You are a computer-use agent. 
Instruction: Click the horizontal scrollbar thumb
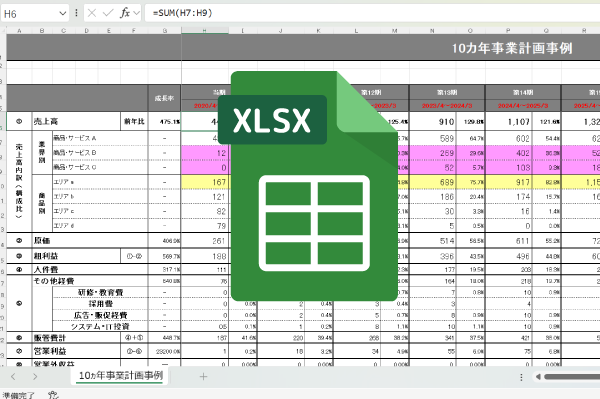click(x=572, y=377)
